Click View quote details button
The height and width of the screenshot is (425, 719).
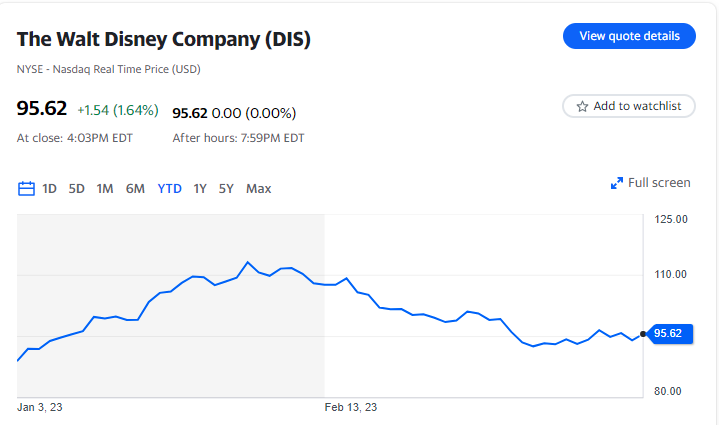point(629,36)
